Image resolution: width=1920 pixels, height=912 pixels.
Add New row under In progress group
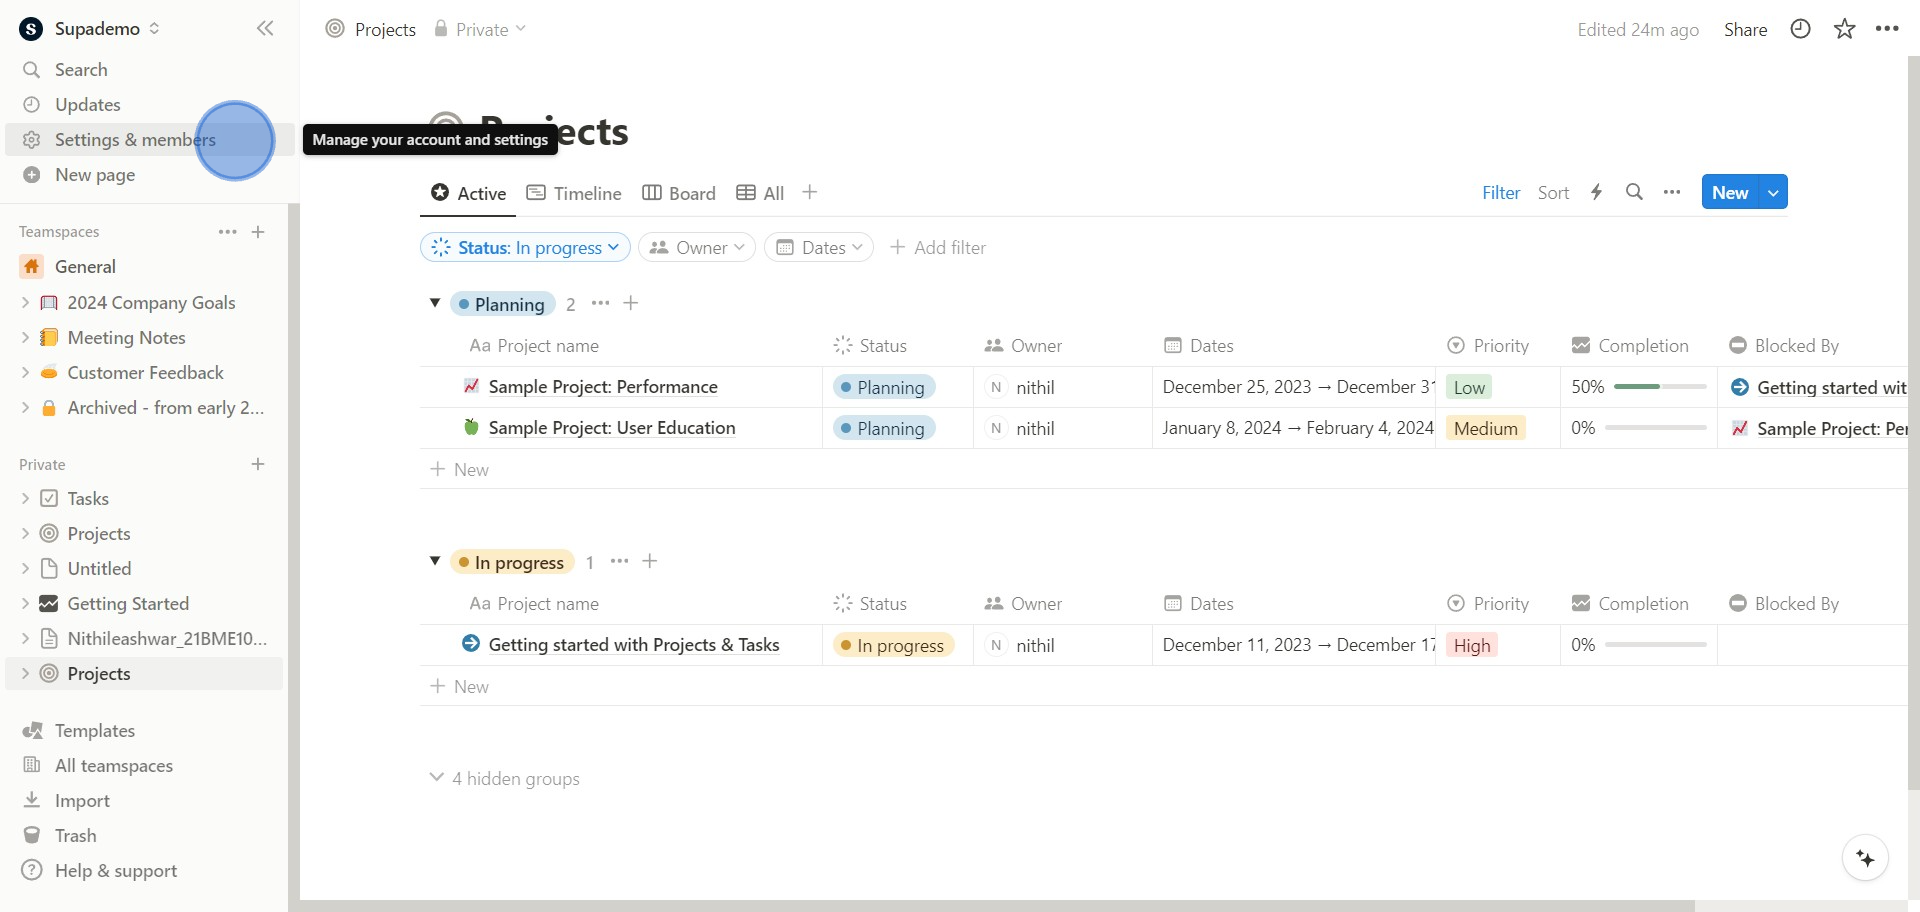point(459,686)
